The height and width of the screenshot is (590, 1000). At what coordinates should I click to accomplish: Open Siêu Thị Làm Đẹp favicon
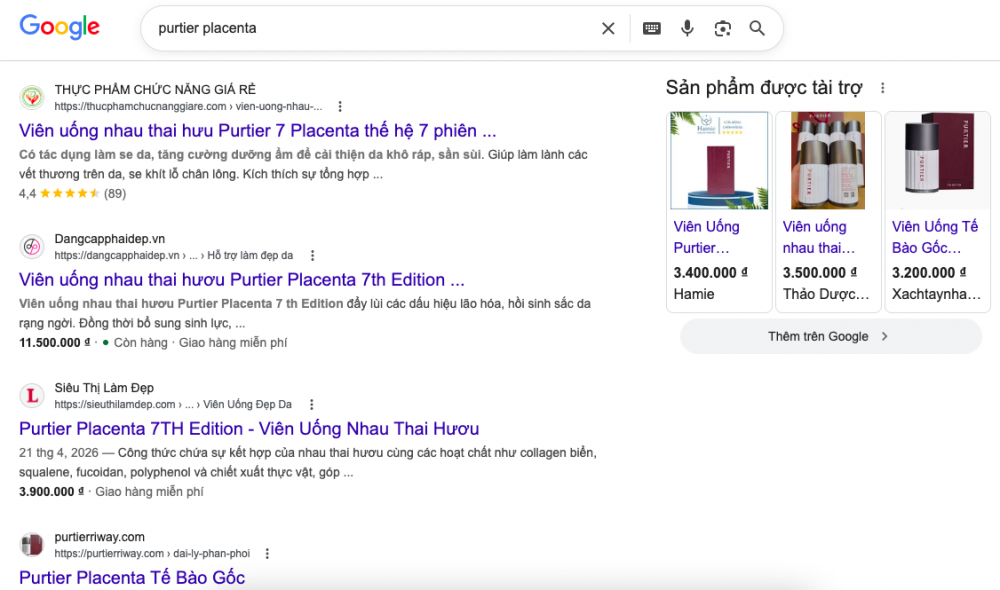tap(32, 396)
